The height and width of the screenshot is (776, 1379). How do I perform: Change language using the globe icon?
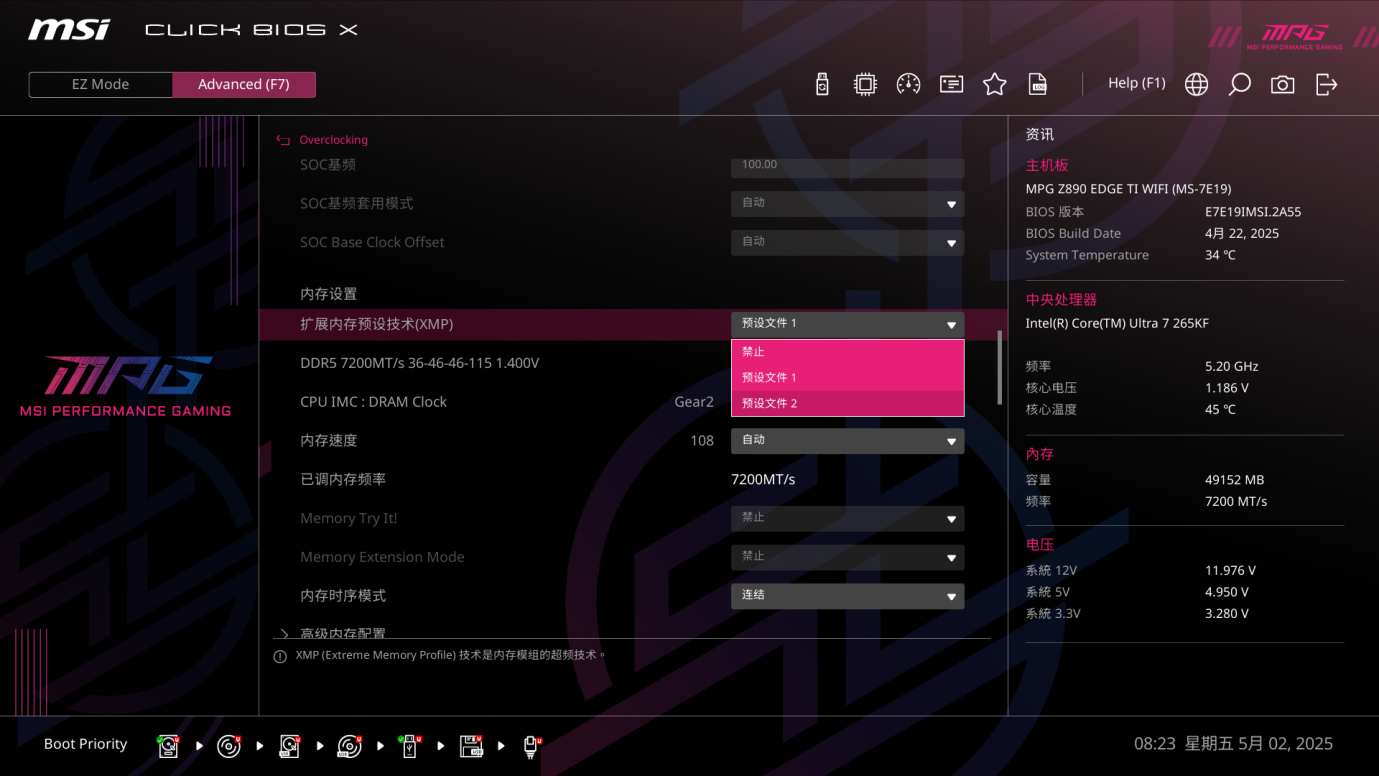1196,84
